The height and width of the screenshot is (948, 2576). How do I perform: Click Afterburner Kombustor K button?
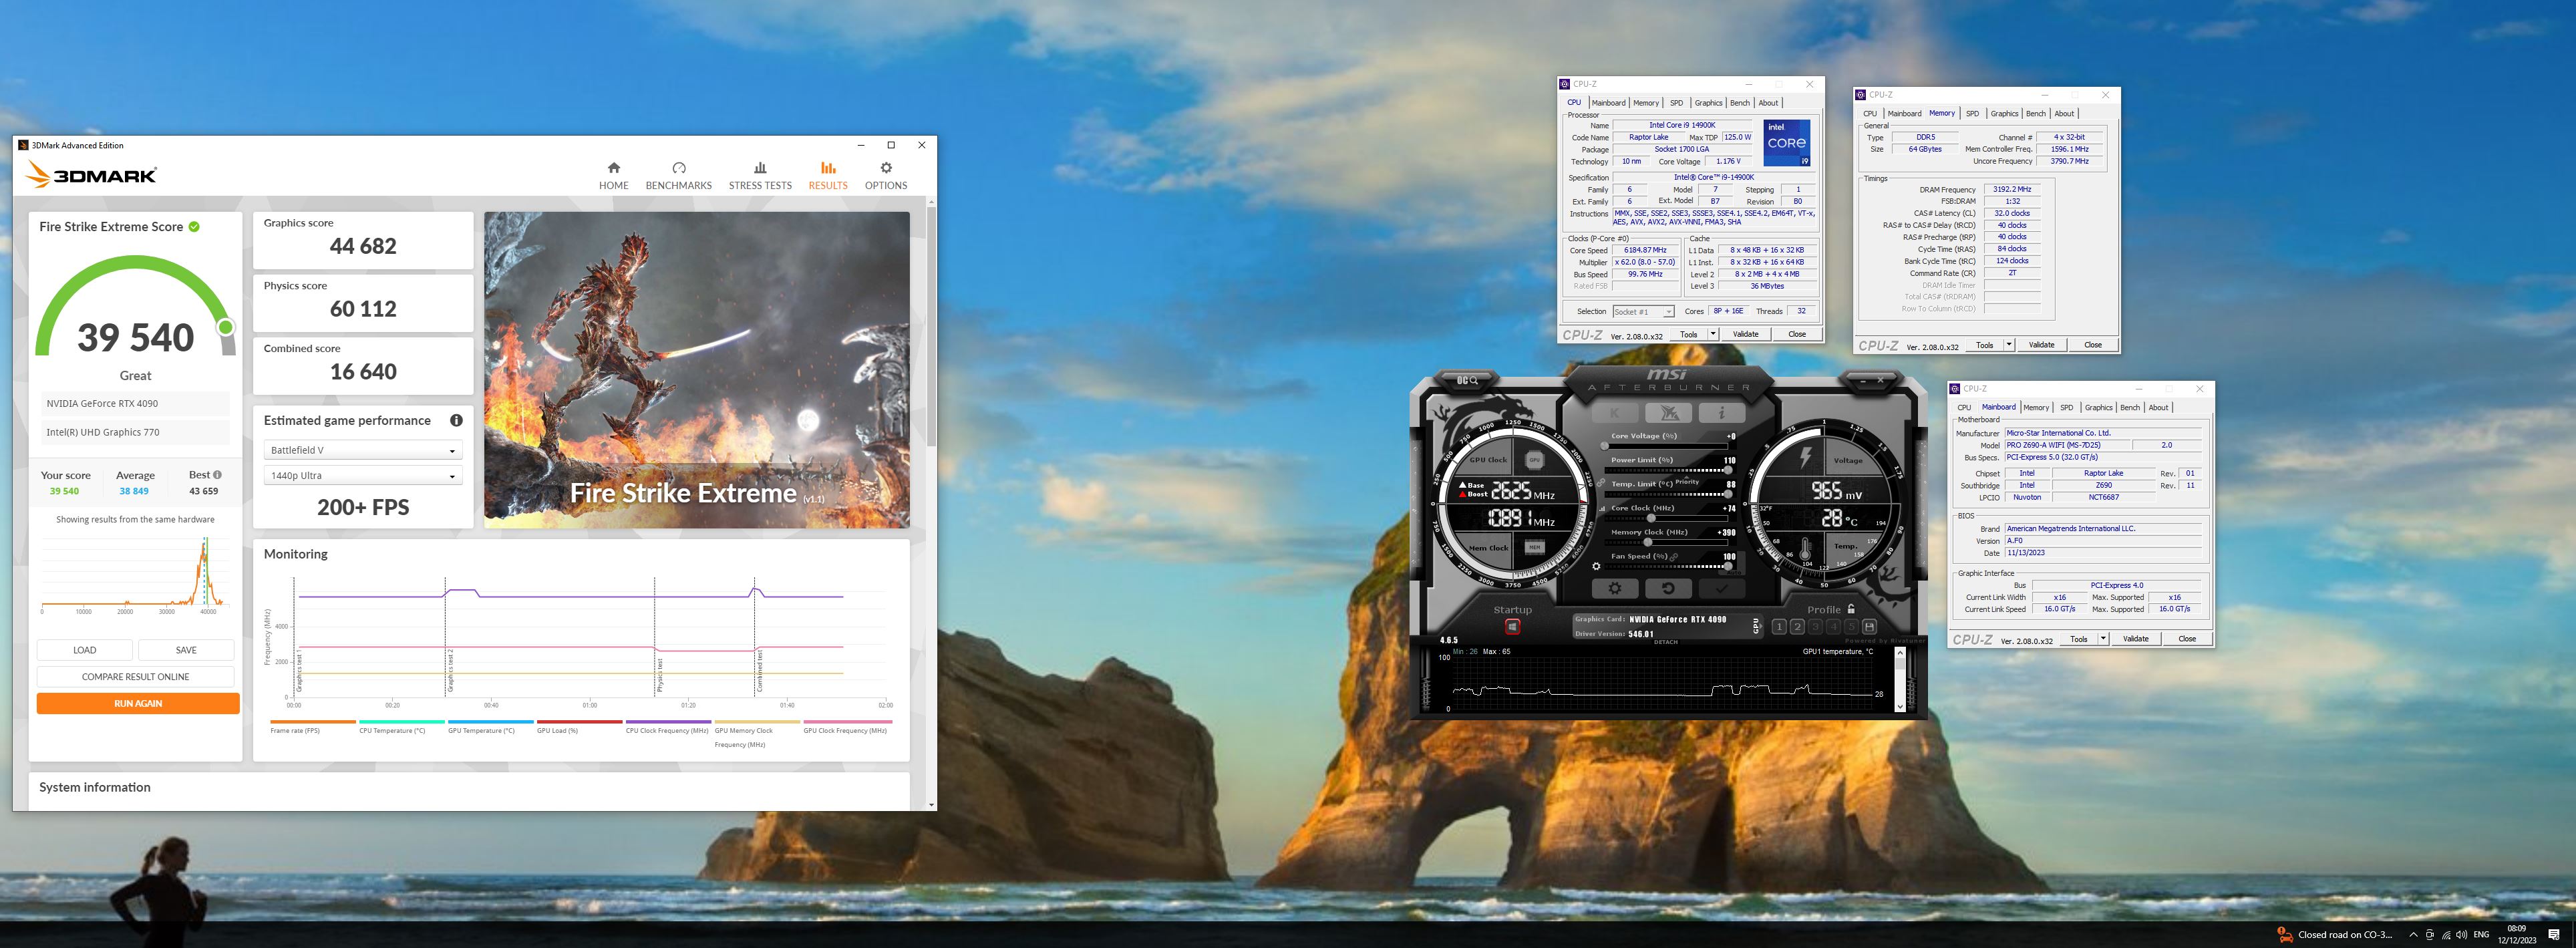point(1615,413)
